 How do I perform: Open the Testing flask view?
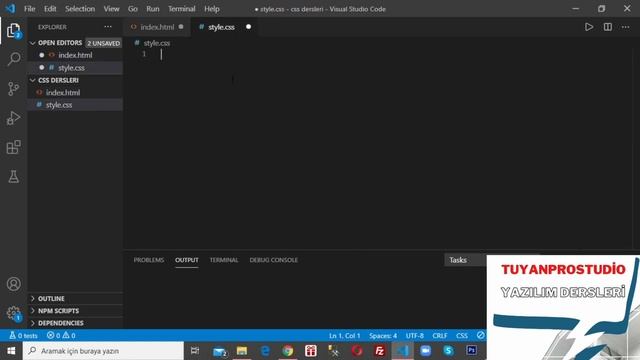[13, 176]
